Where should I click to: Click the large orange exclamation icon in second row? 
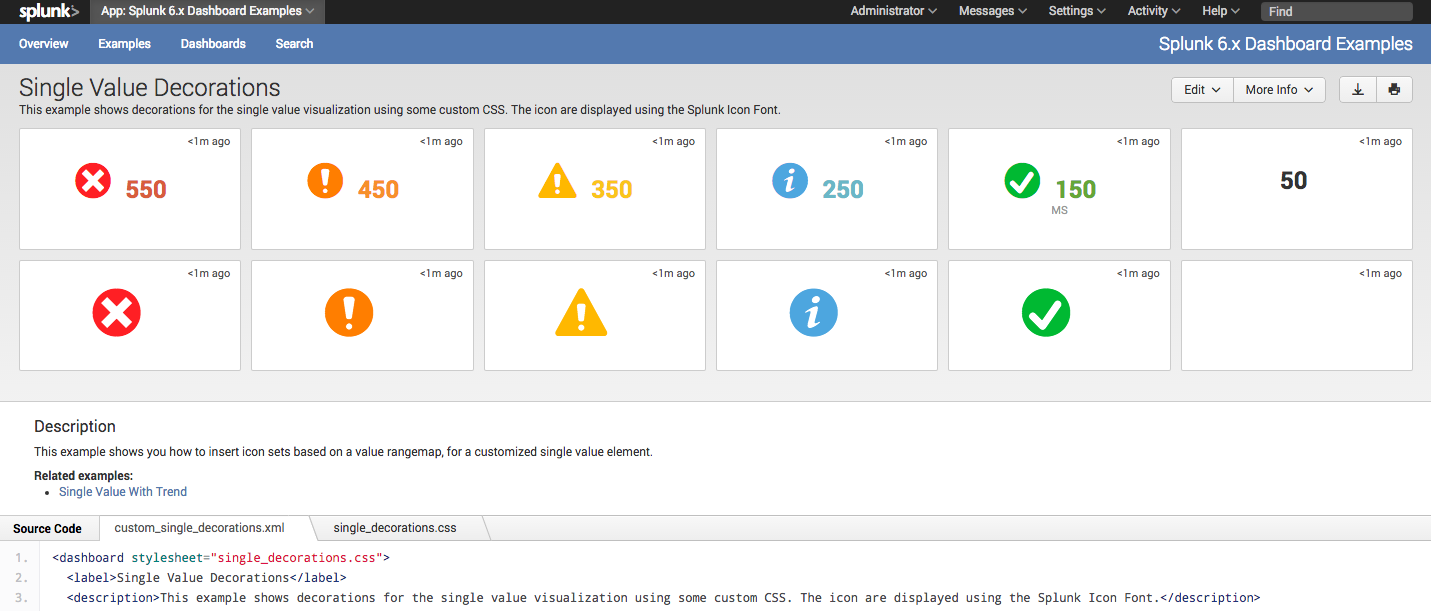(349, 313)
